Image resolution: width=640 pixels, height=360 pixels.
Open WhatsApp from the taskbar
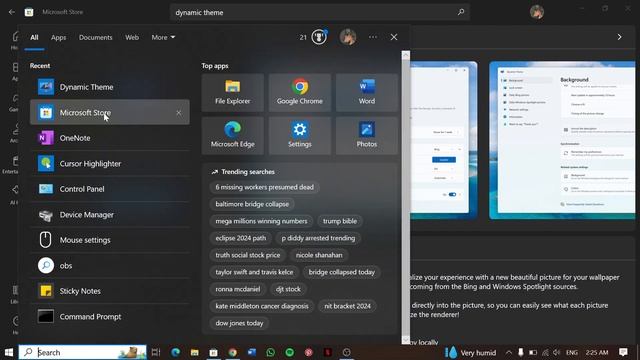(270, 352)
